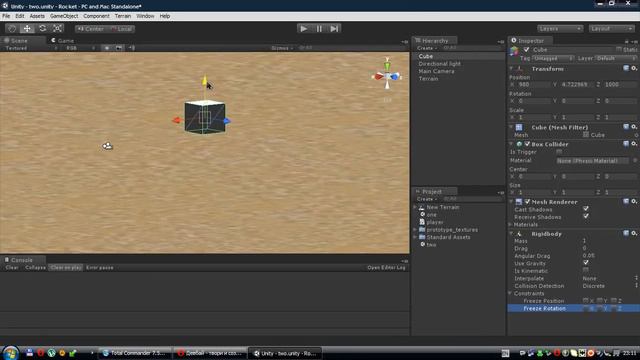Open Mesh Renderer component gear settings
640x360 pixels.
click(634, 201)
